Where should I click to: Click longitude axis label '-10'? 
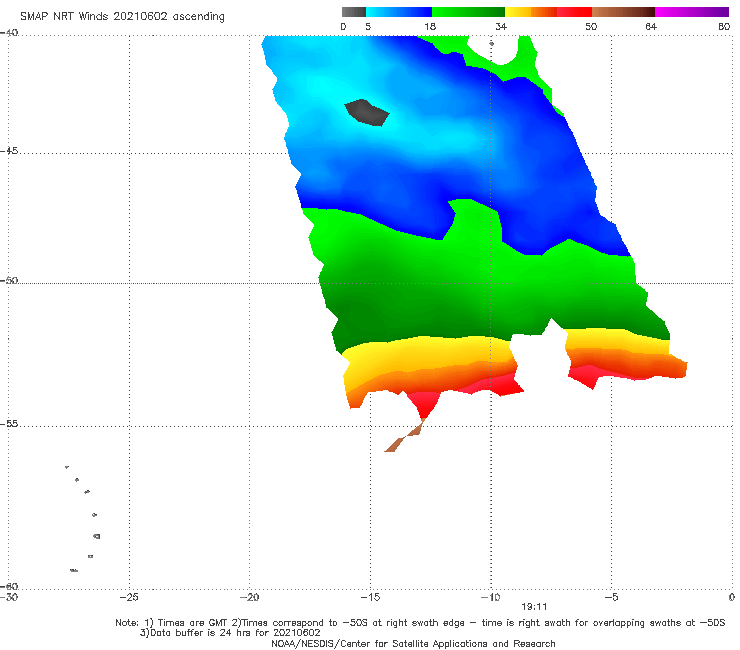[490, 598]
